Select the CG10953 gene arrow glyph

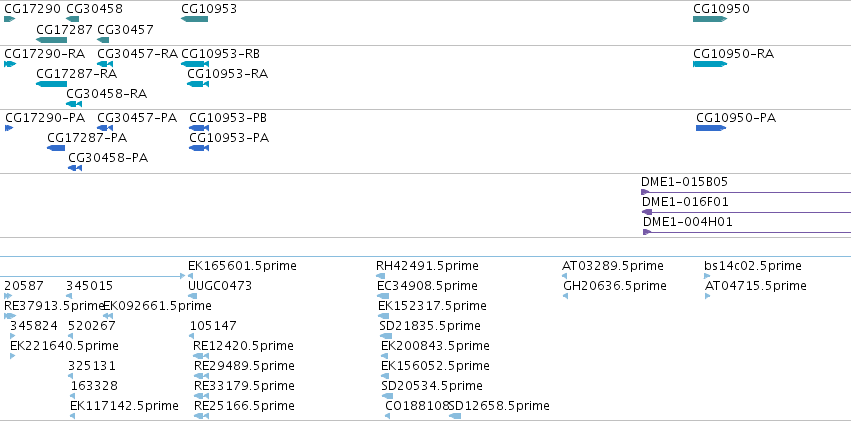point(194,19)
